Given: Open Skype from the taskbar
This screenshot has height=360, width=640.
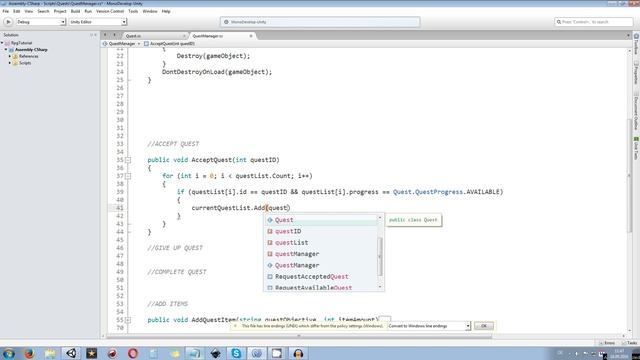Looking at the screenshot, I should pos(236,353).
